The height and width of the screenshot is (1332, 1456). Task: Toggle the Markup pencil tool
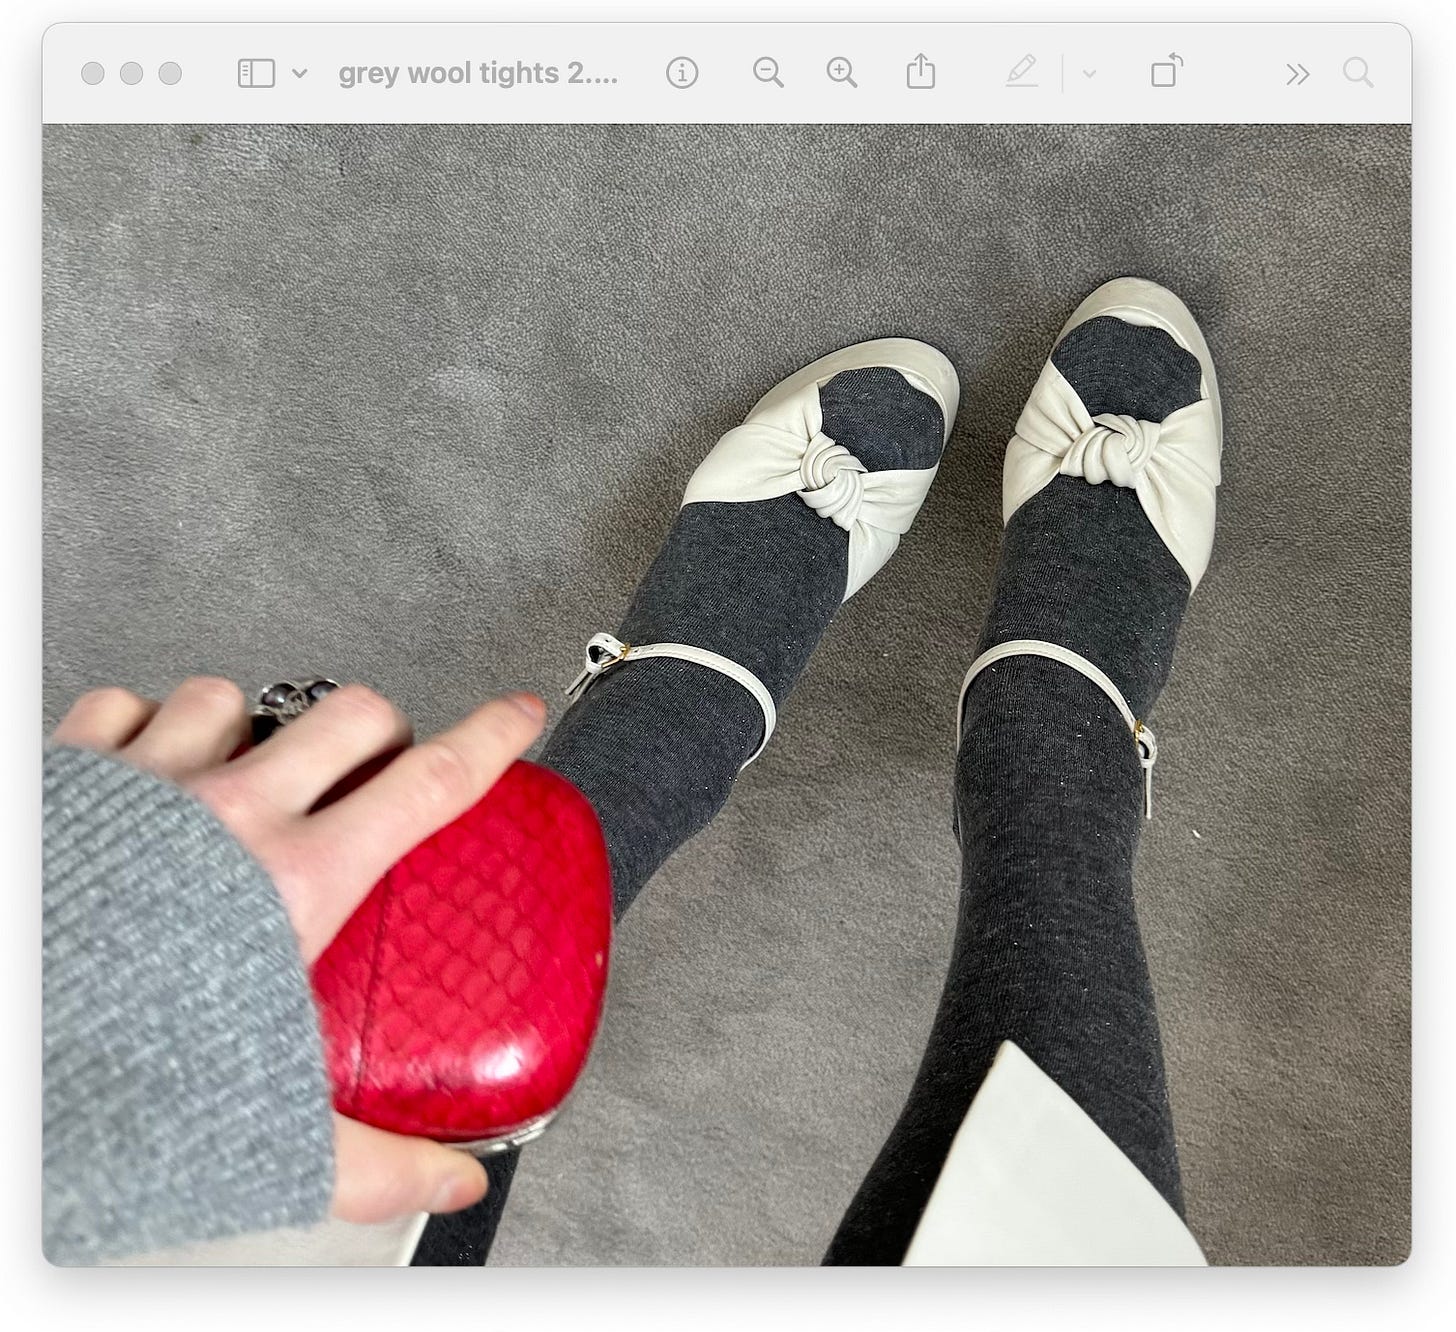[x=1022, y=72]
